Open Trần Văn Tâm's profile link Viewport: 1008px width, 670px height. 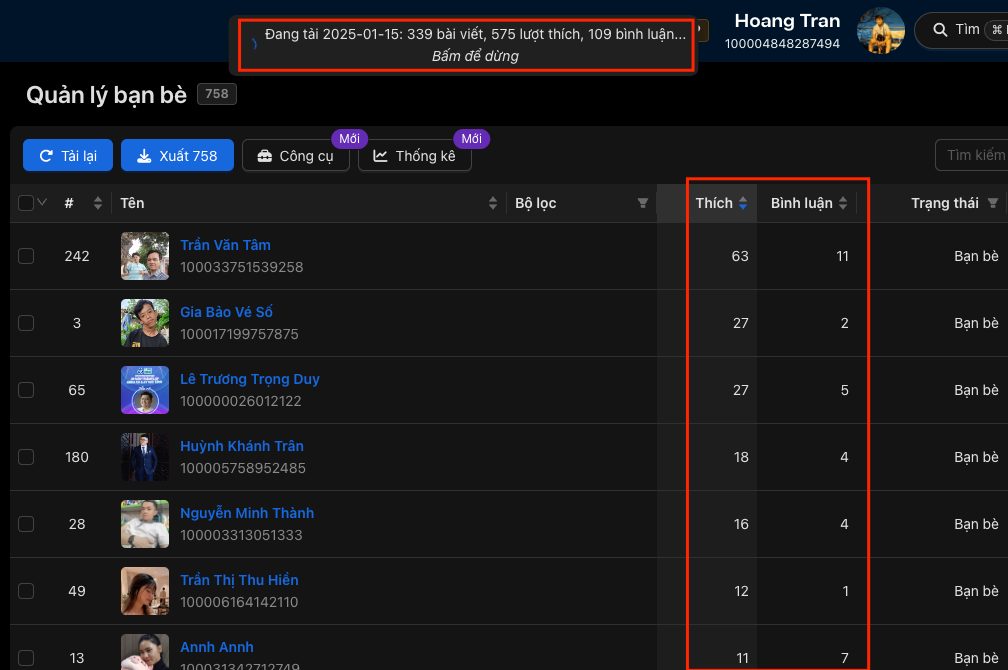(225, 245)
